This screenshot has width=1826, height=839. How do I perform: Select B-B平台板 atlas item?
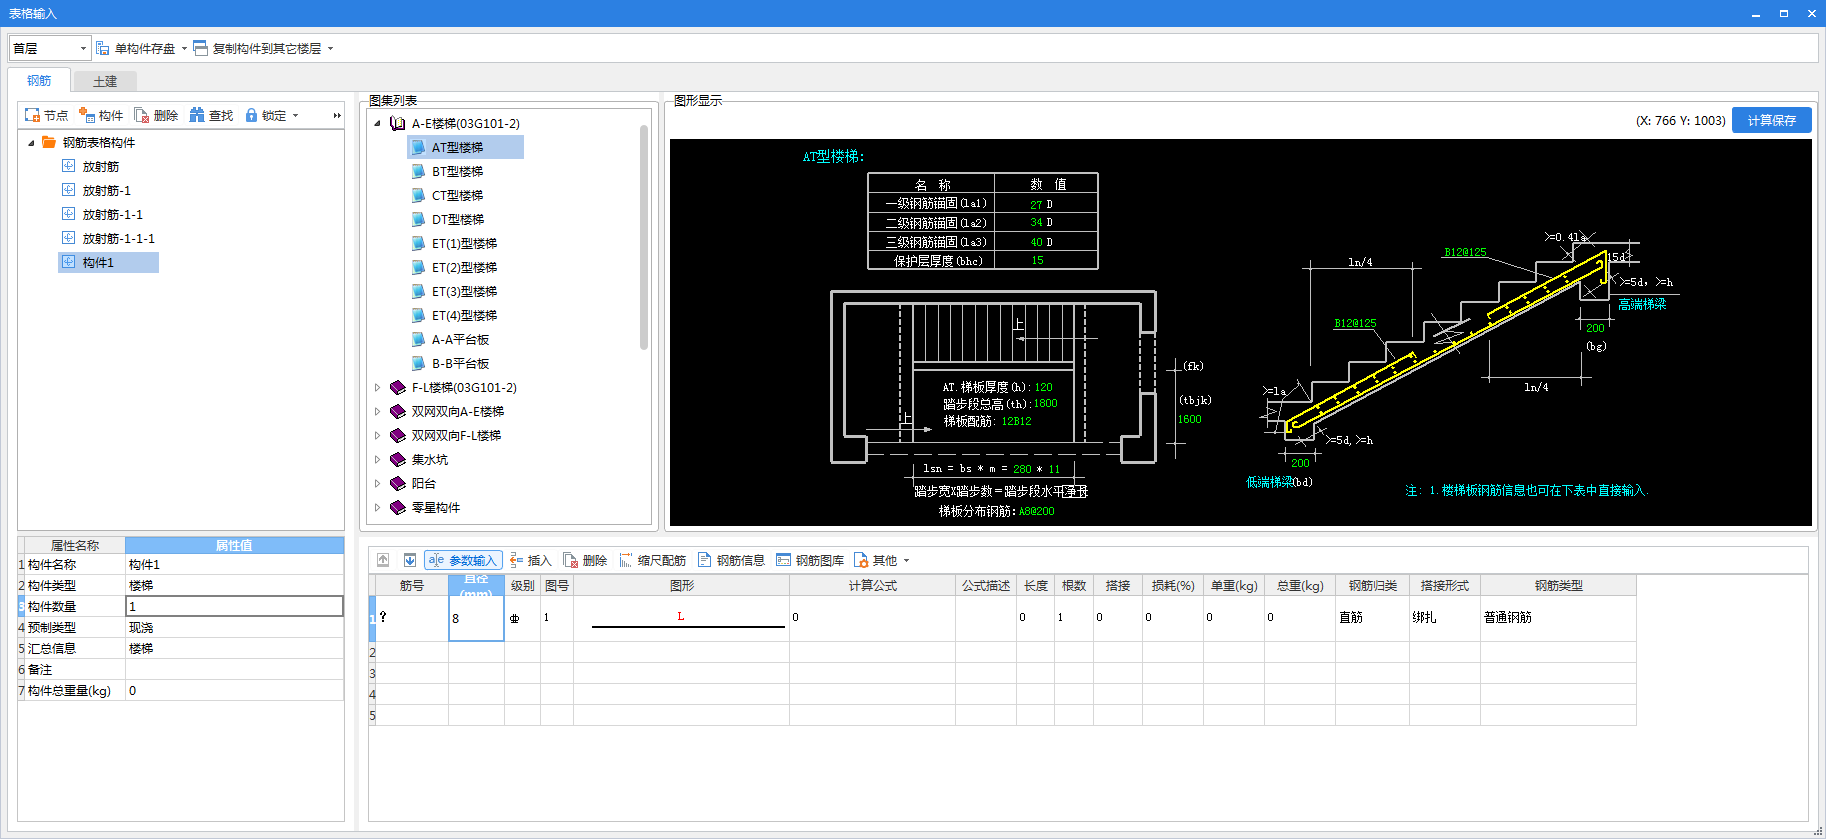tap(460, 363)
